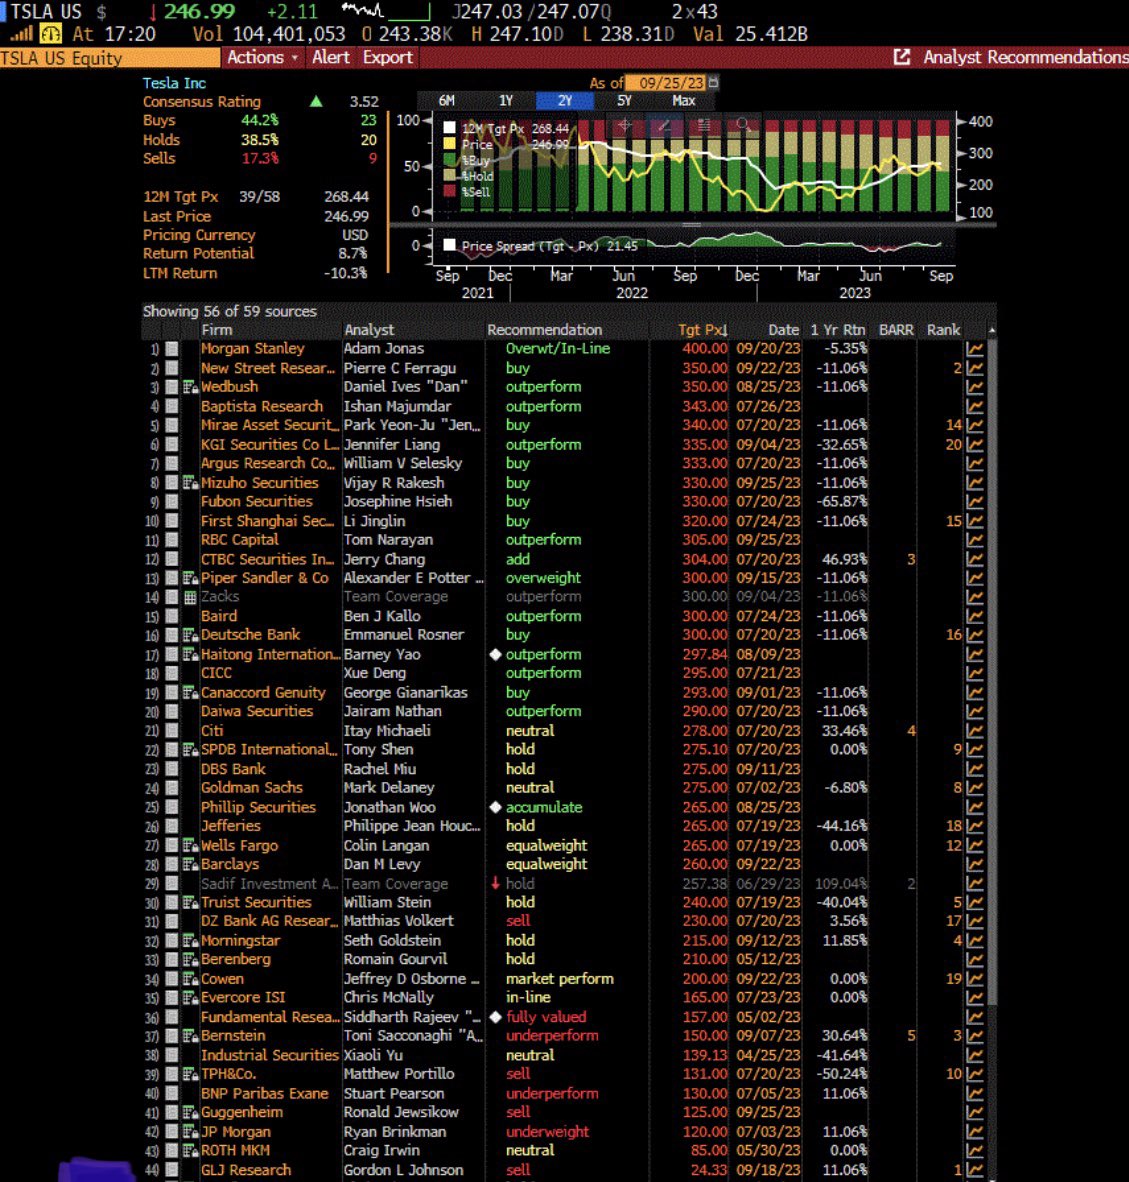Toggle the white 12M Tgt Px legend swatch
The height and width of the screenshot is (1182, 1129).
click(x=450, y=128)
